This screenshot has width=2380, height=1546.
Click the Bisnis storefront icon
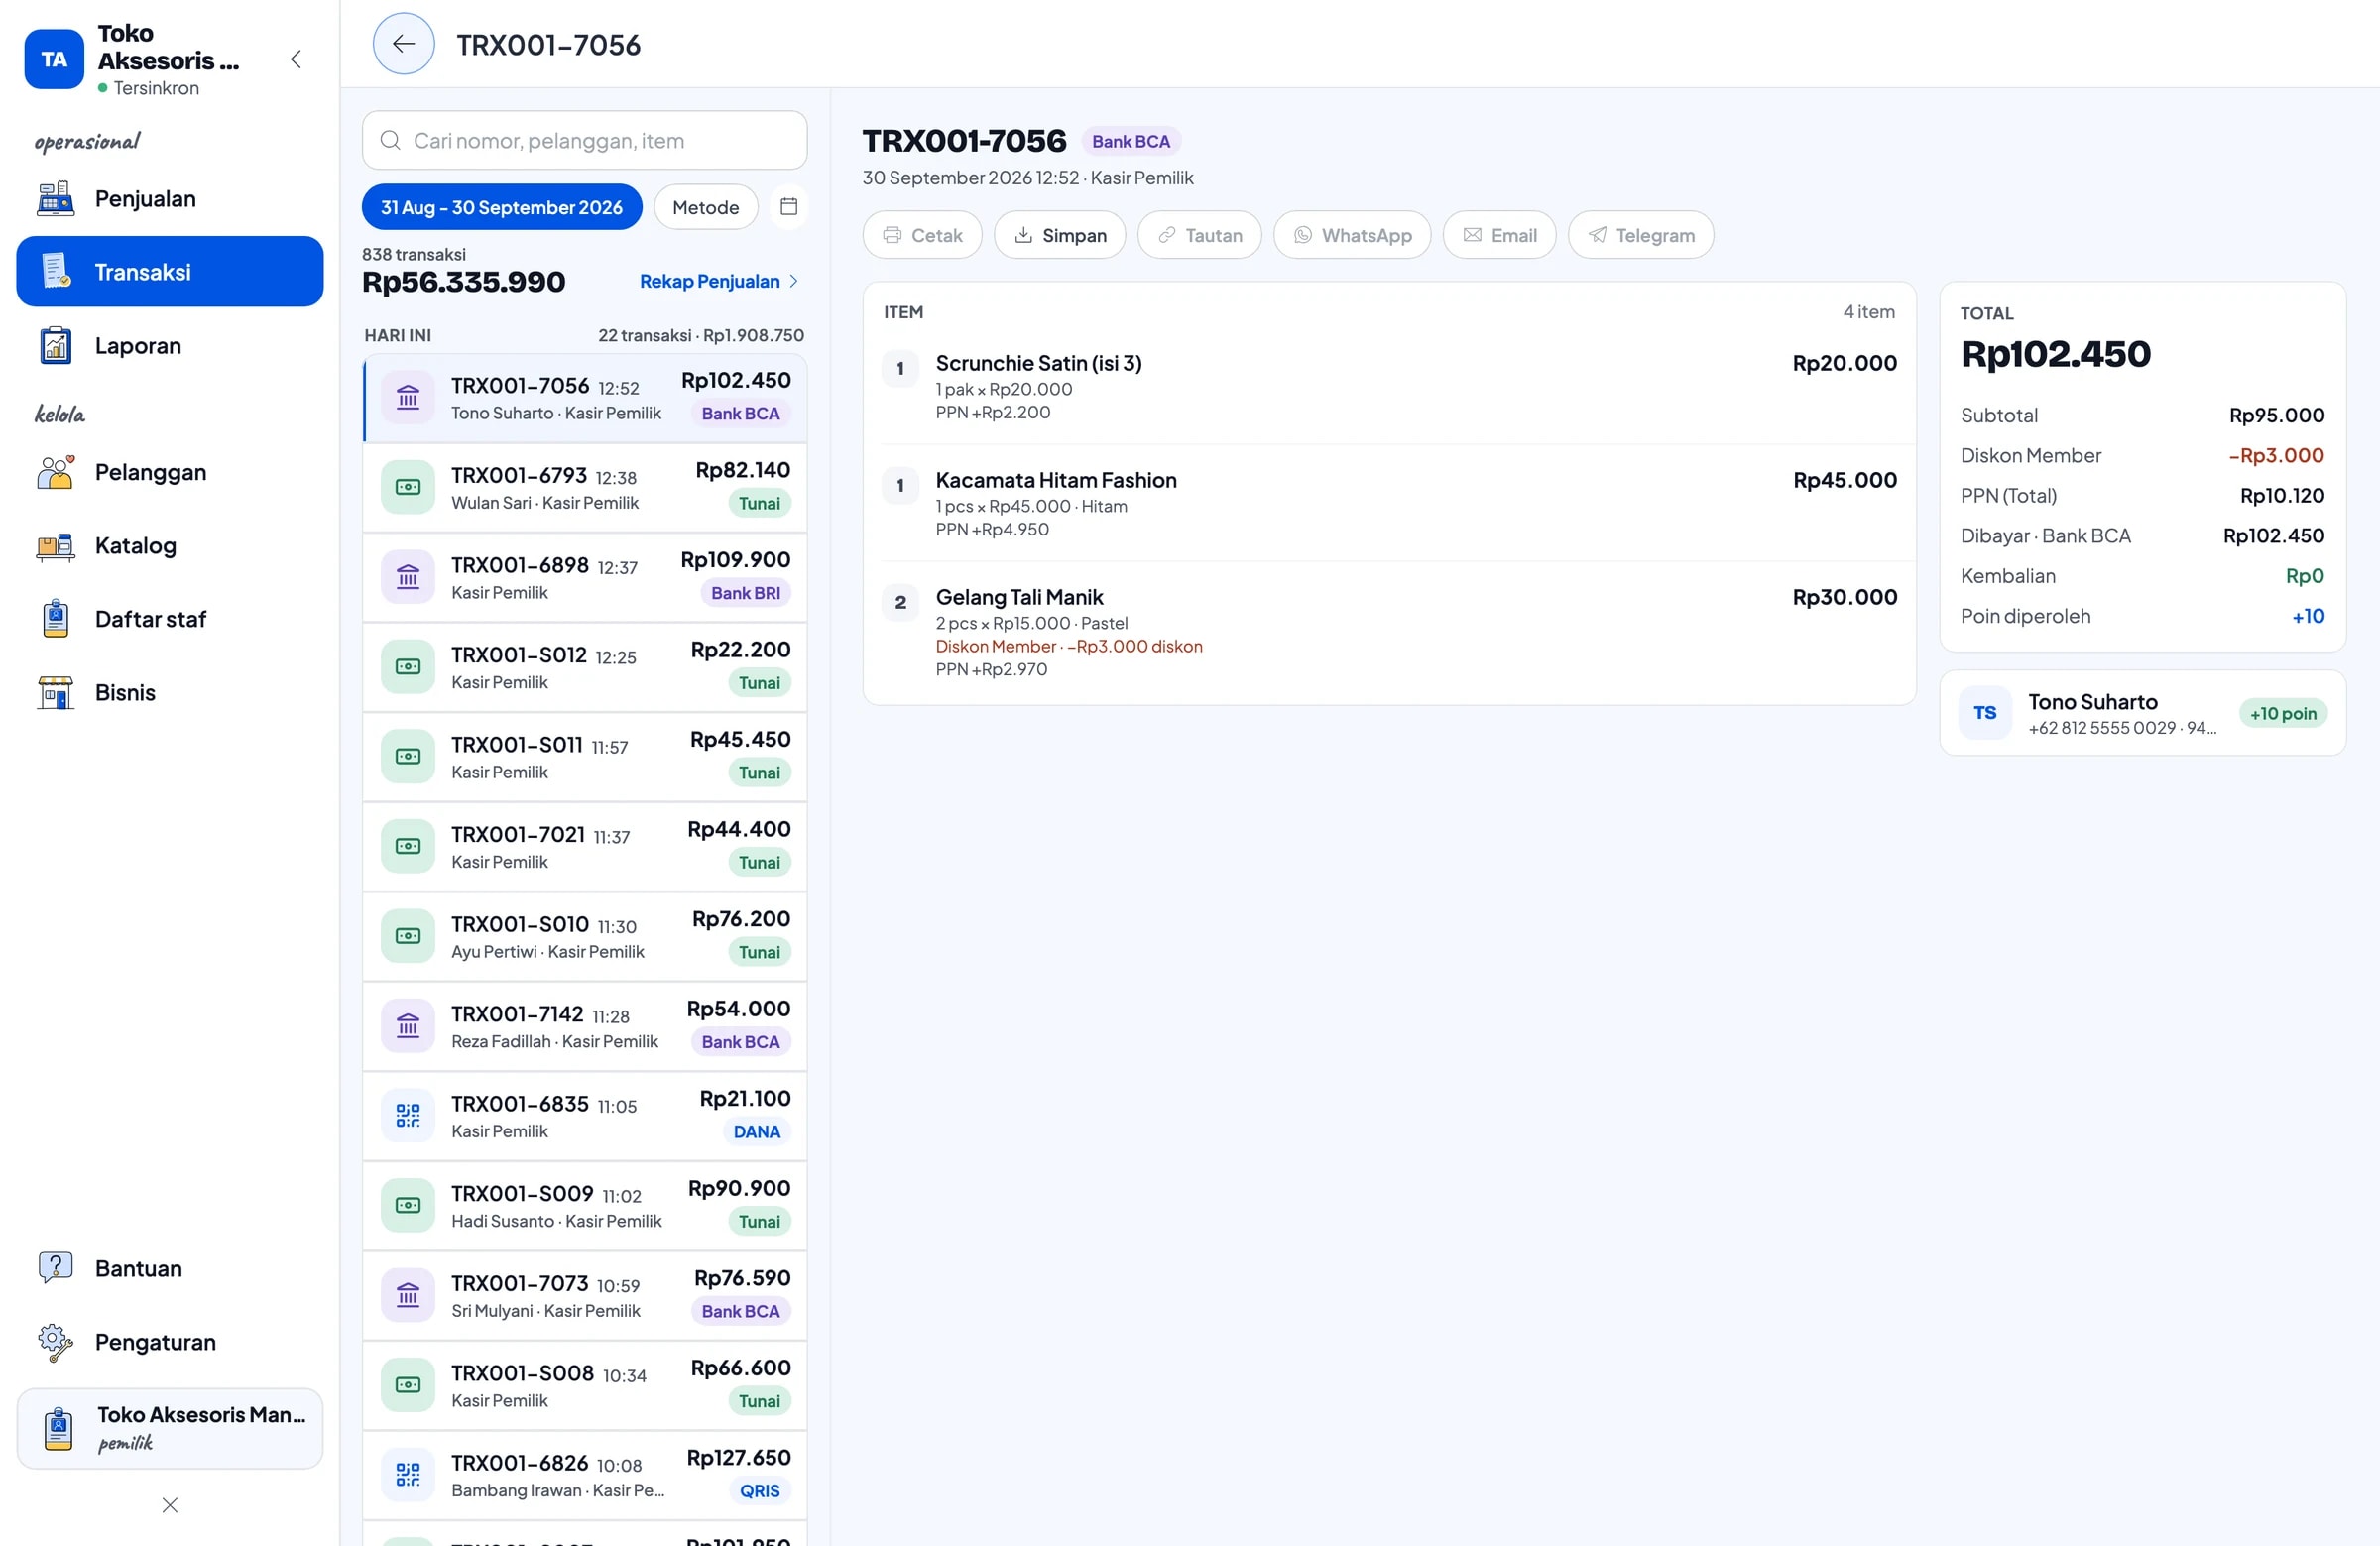pyautogui.click(x=56, y=693)
